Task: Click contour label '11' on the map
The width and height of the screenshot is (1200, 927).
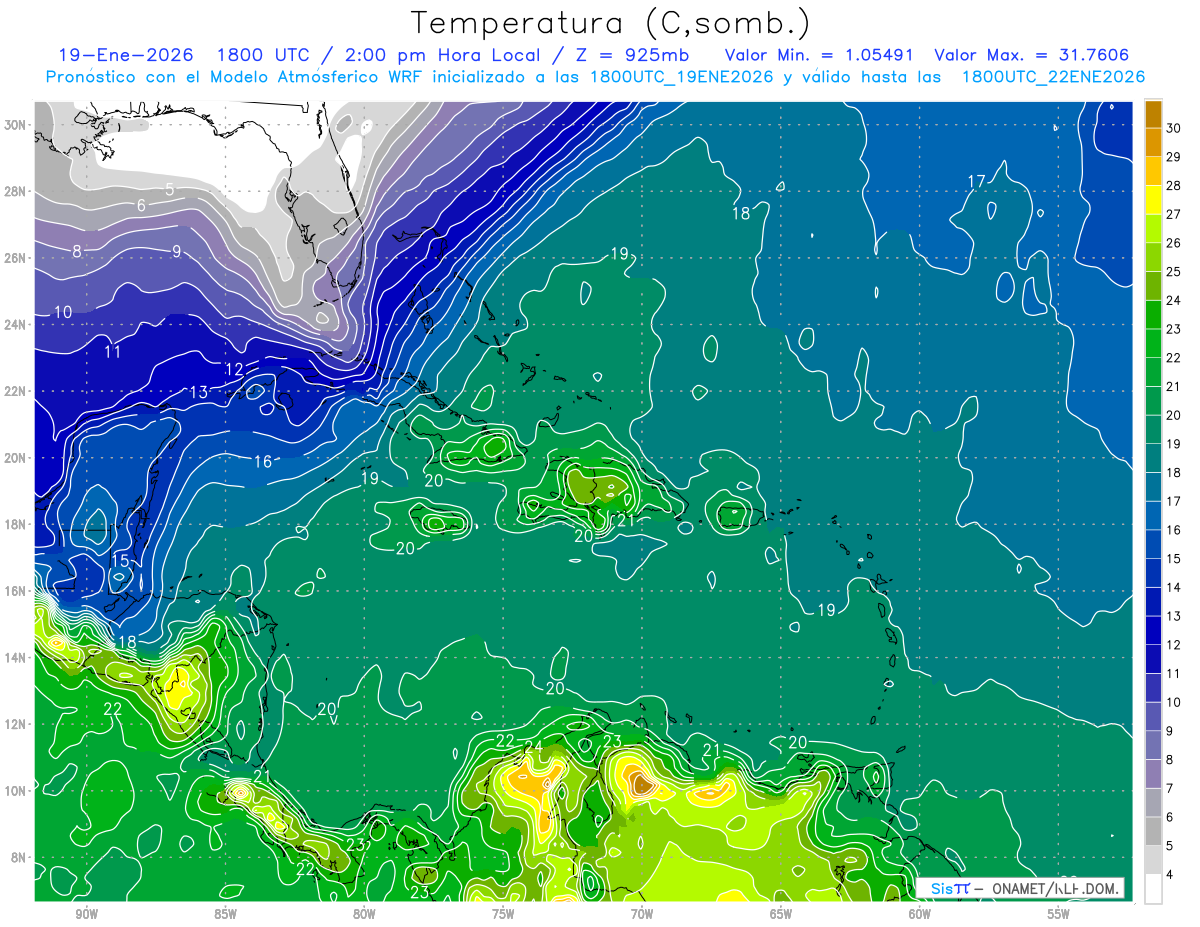Action: pos(112,352)
